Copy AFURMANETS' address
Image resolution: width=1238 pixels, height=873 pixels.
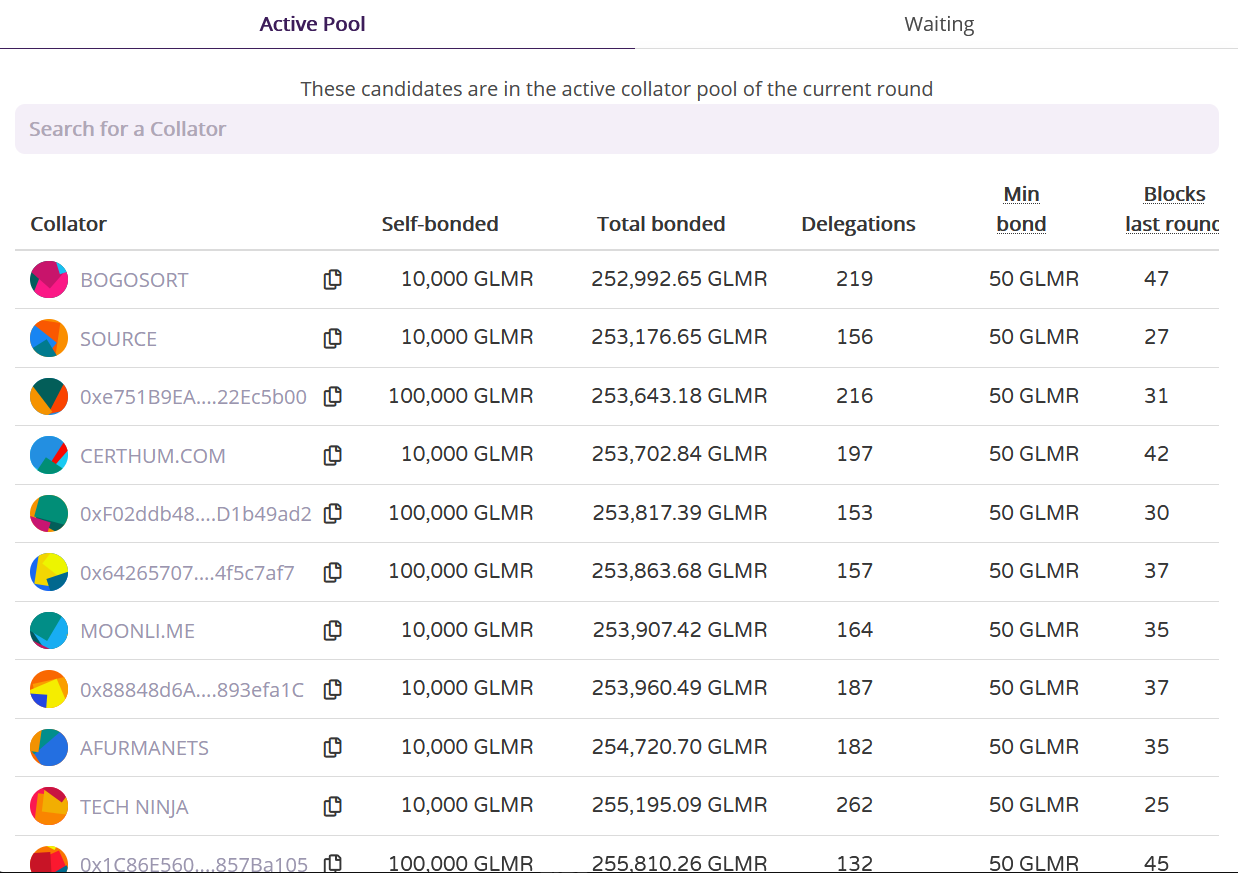tap(332, 747)
